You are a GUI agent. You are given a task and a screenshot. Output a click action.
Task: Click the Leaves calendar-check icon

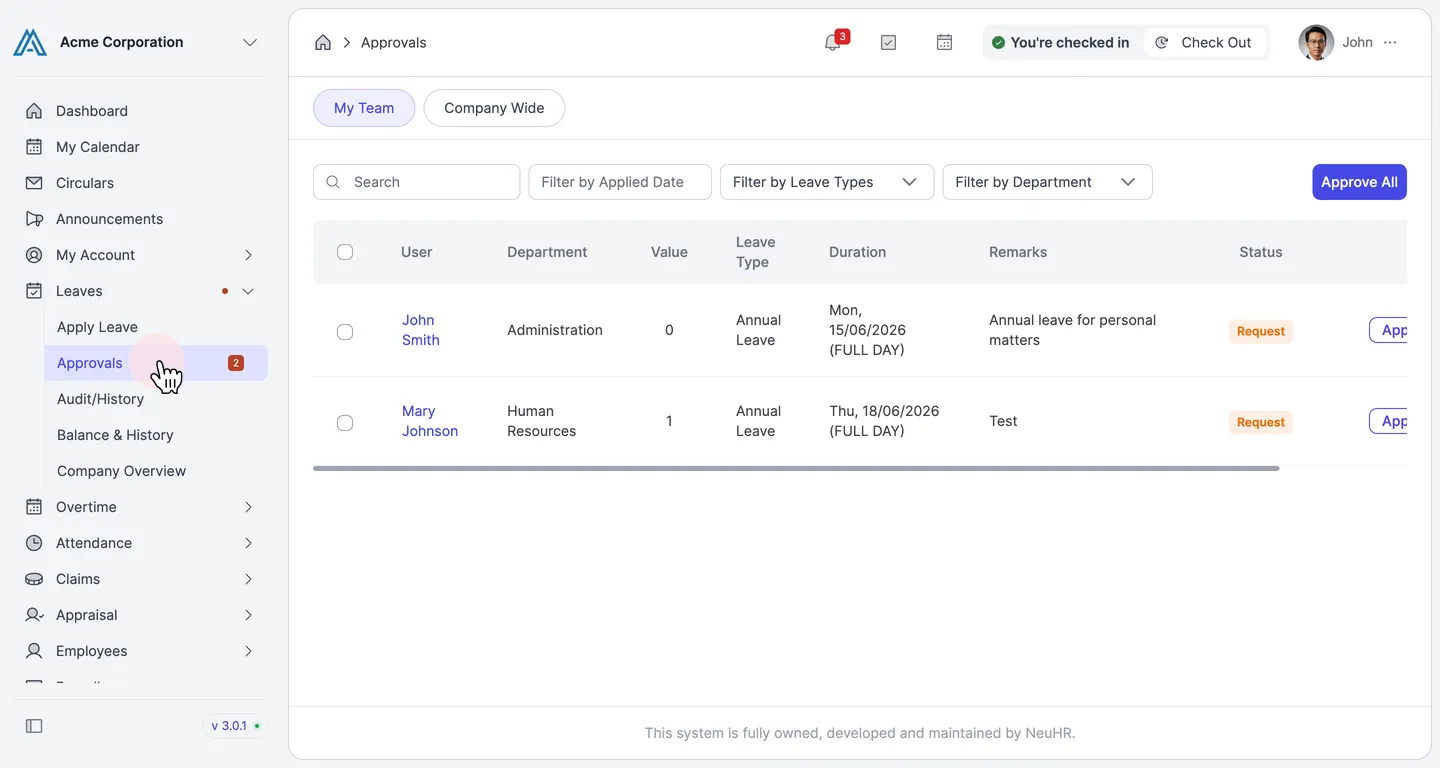tap(34, 291)
